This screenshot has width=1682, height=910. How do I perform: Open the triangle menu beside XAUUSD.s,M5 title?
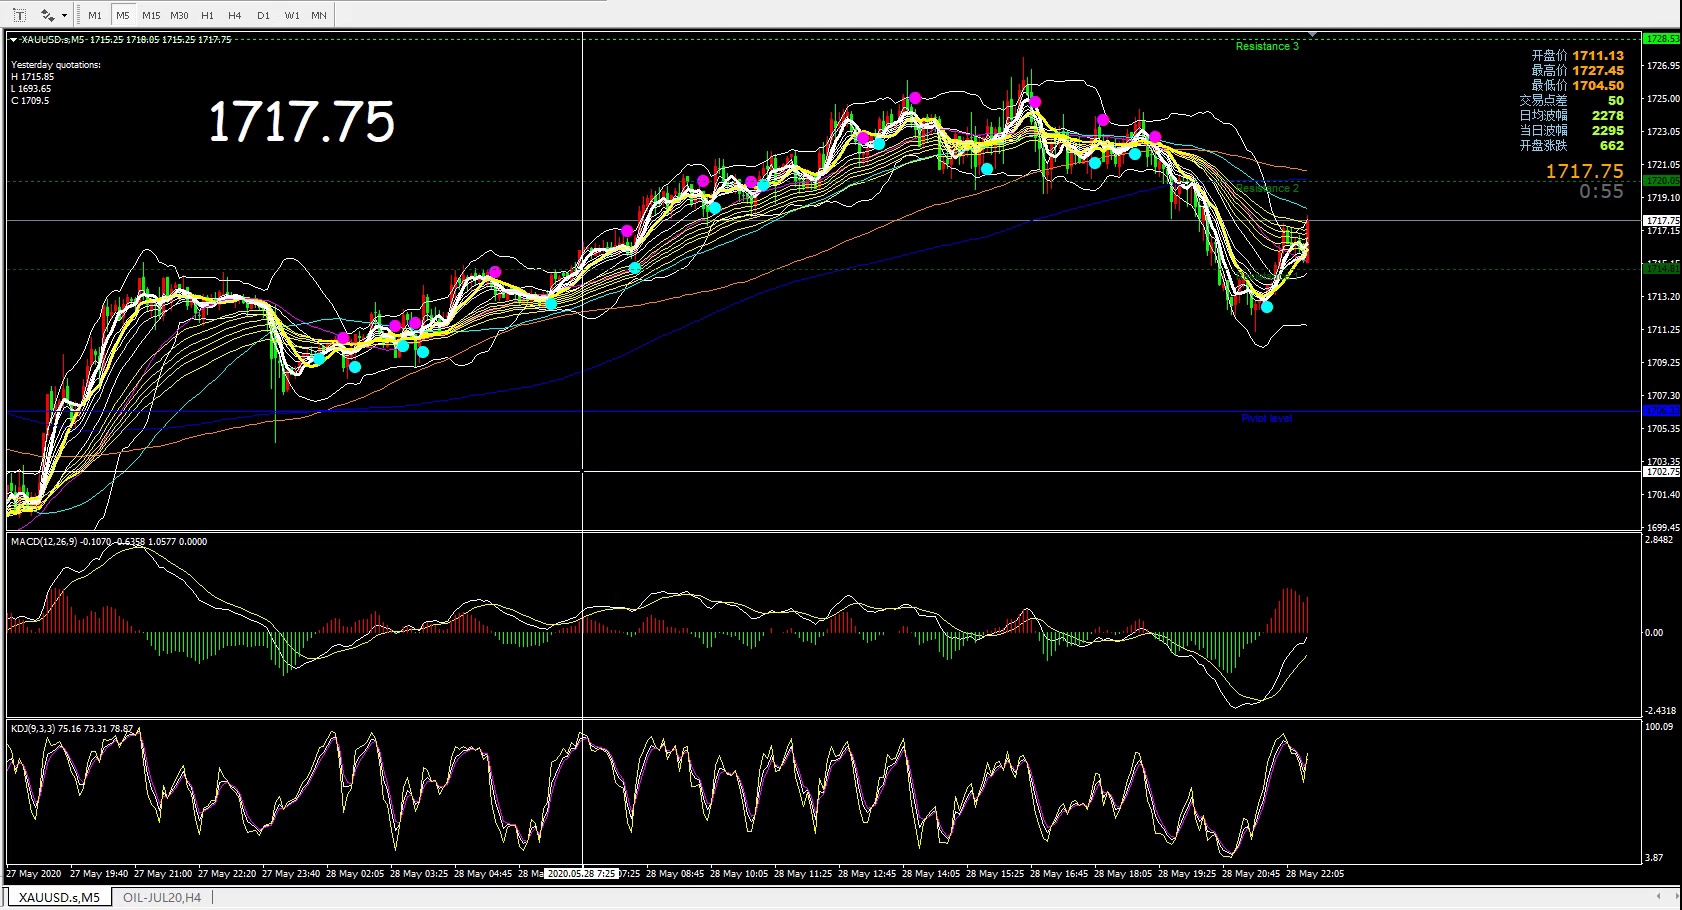13,40
